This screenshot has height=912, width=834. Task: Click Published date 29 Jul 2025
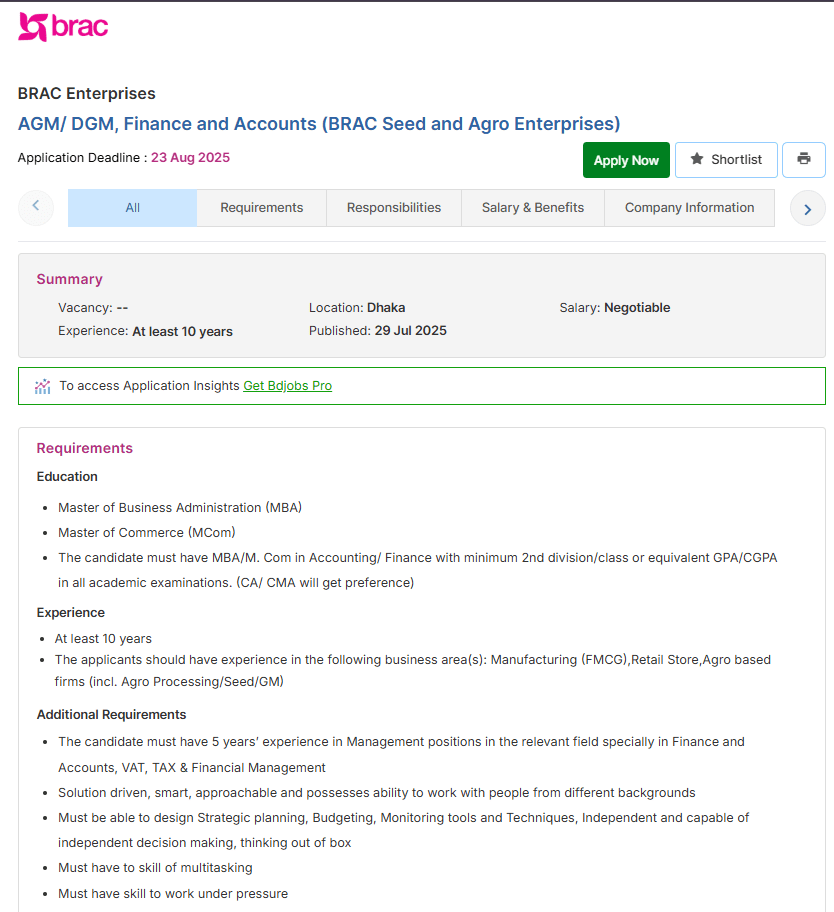click(x=410, y=330)
